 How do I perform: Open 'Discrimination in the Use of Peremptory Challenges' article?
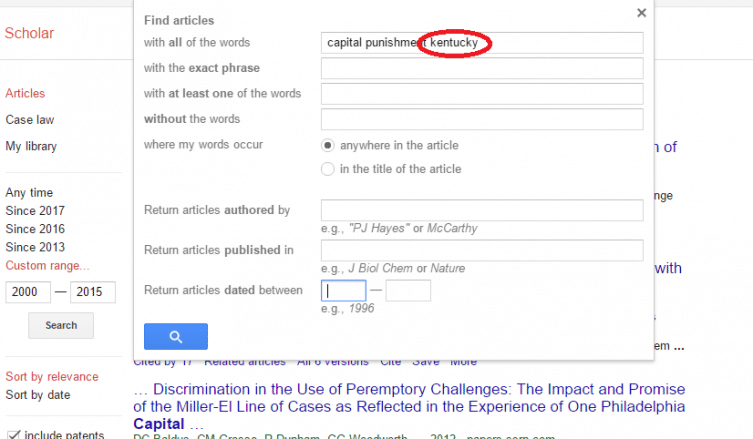coord(409,406)
